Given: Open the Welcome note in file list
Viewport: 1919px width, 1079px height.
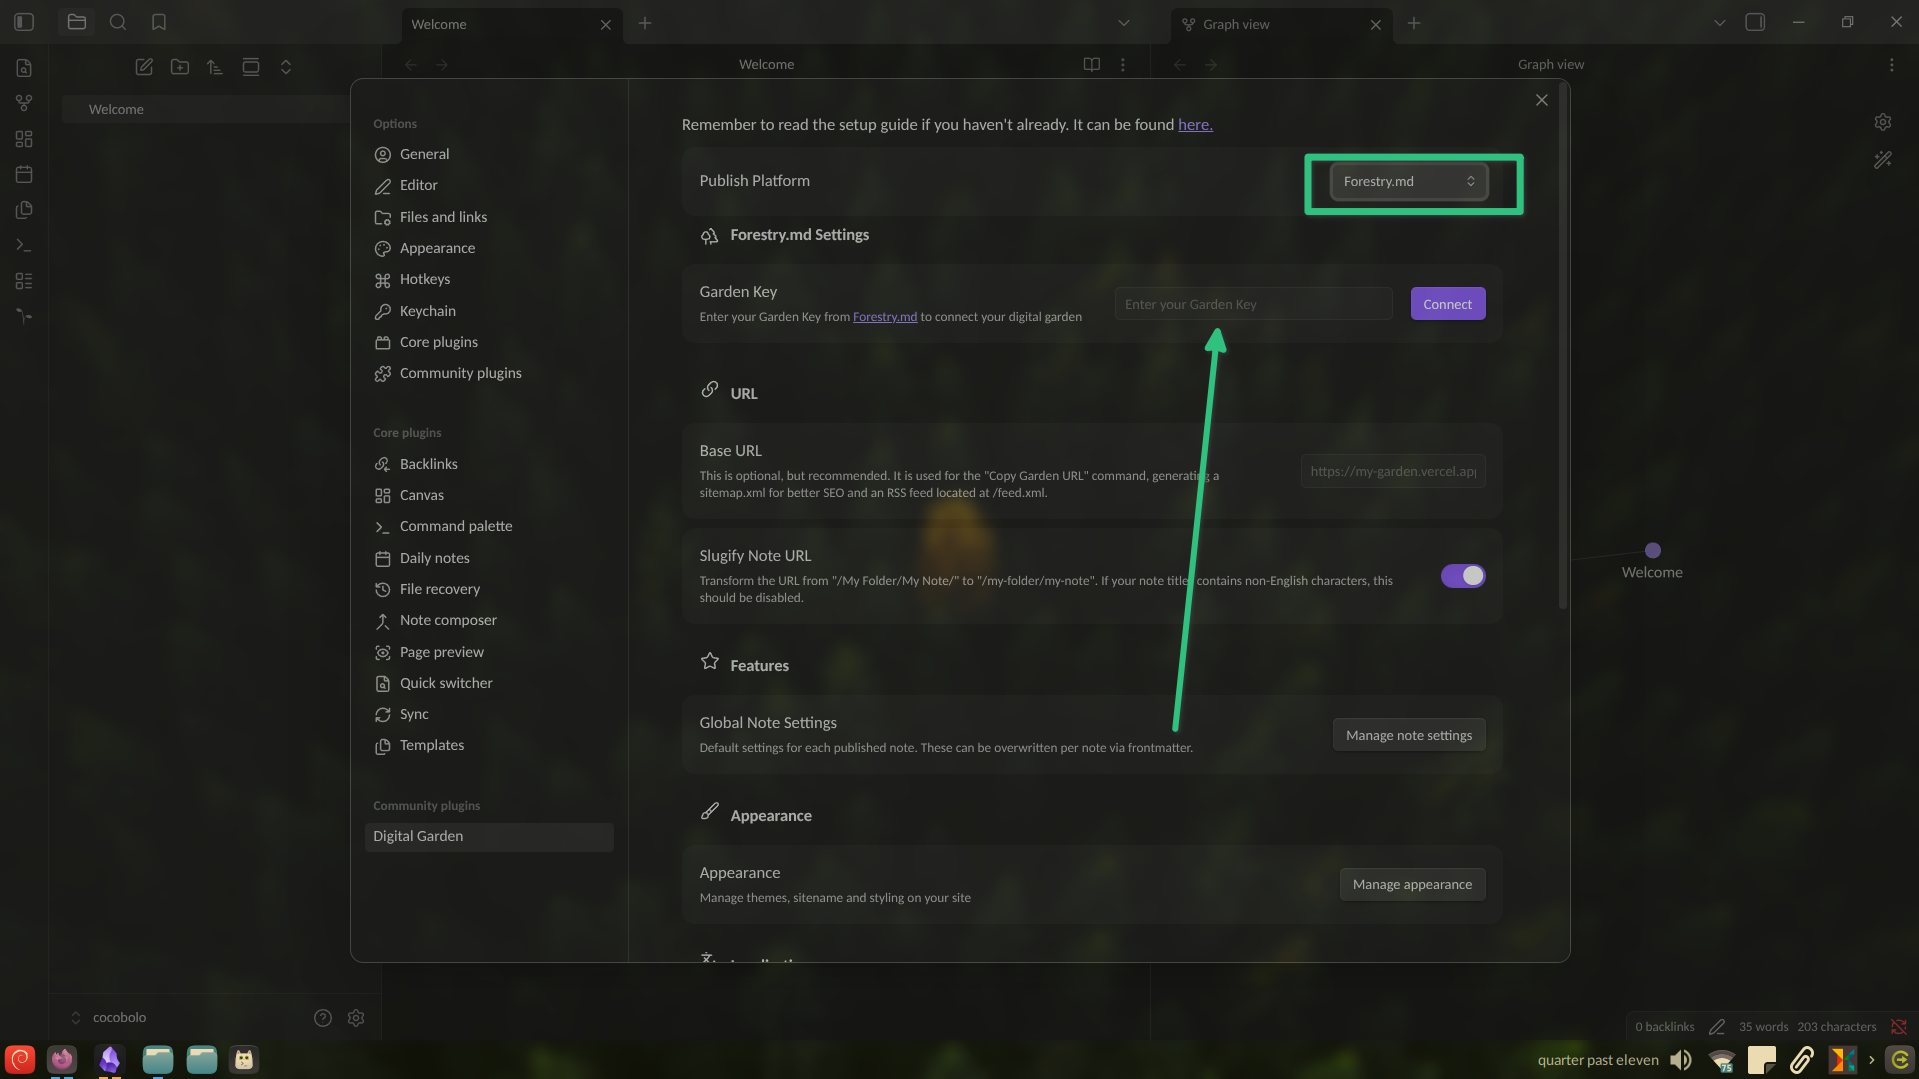Looking at the screenshot, I should [205, 110].
